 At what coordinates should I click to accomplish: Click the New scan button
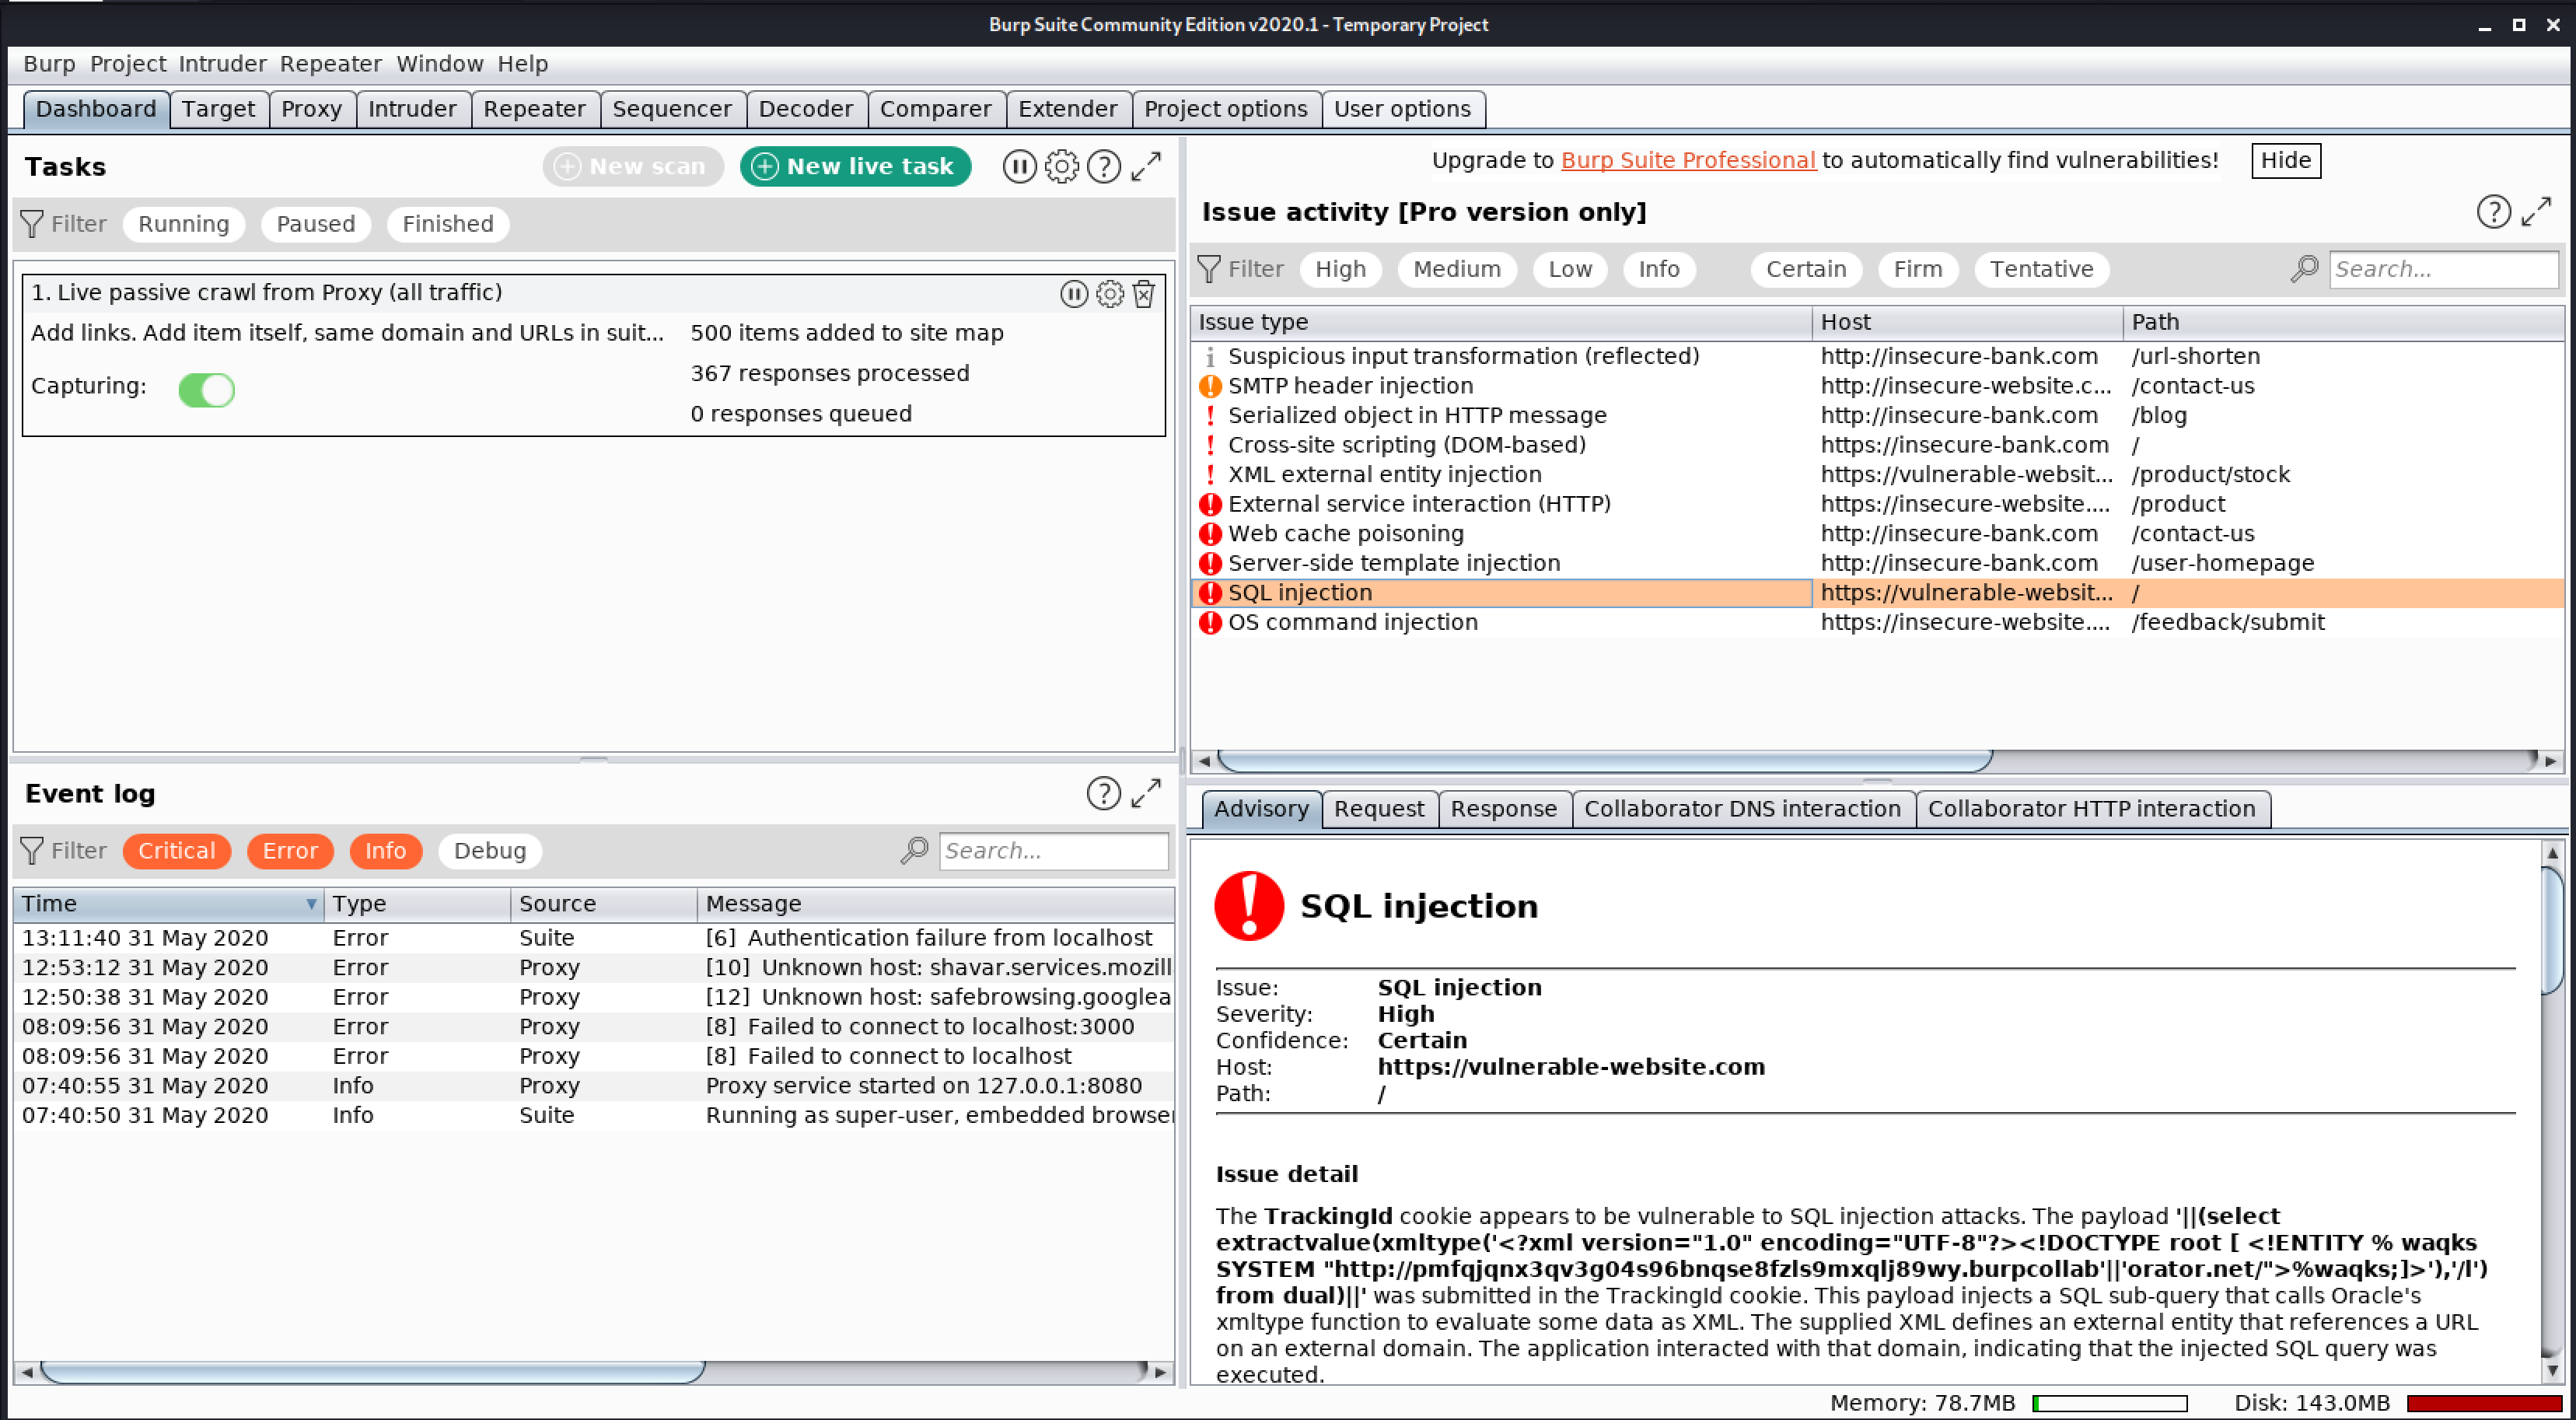coord(632,166)
